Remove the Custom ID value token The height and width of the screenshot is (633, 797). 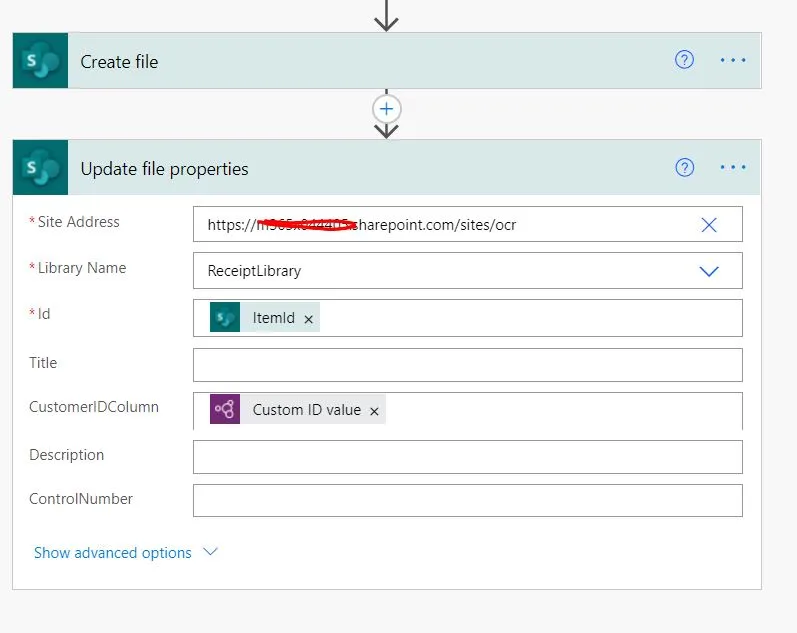tap(374, 411)
